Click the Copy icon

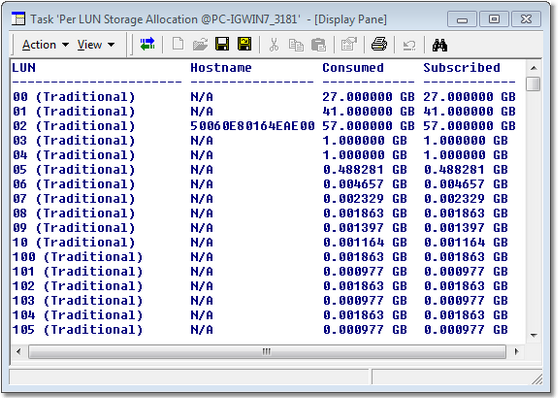click(296, 45)
